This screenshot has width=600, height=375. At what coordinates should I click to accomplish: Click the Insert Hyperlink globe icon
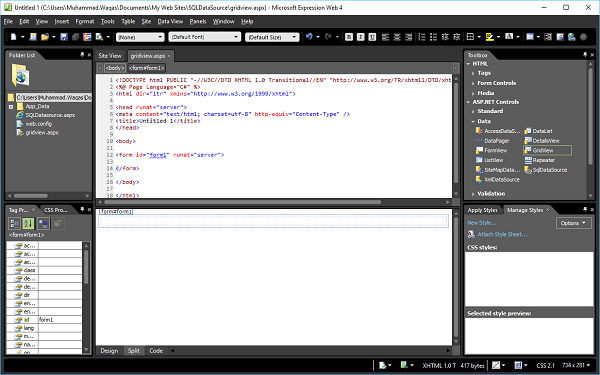pos(572,37)
